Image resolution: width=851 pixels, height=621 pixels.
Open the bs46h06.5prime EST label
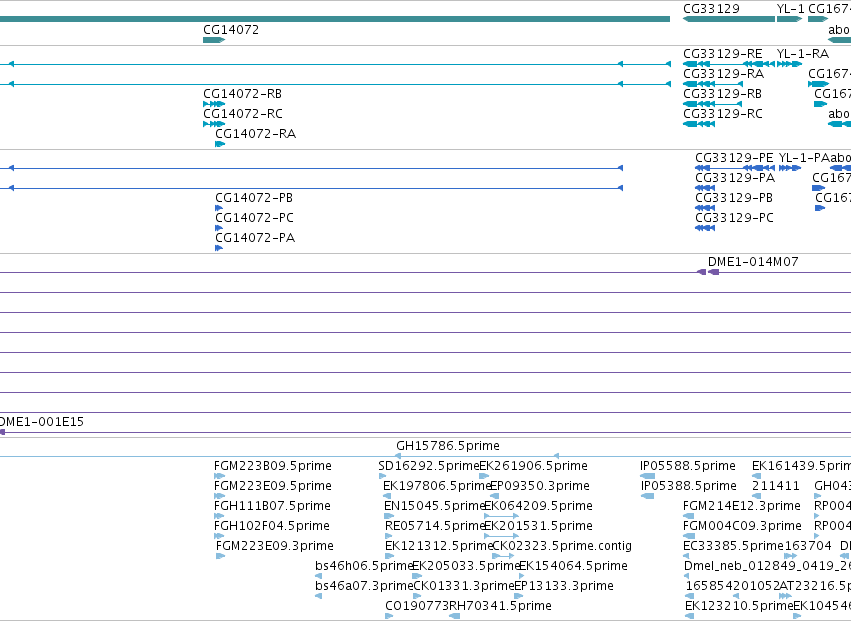pos(364,566)
